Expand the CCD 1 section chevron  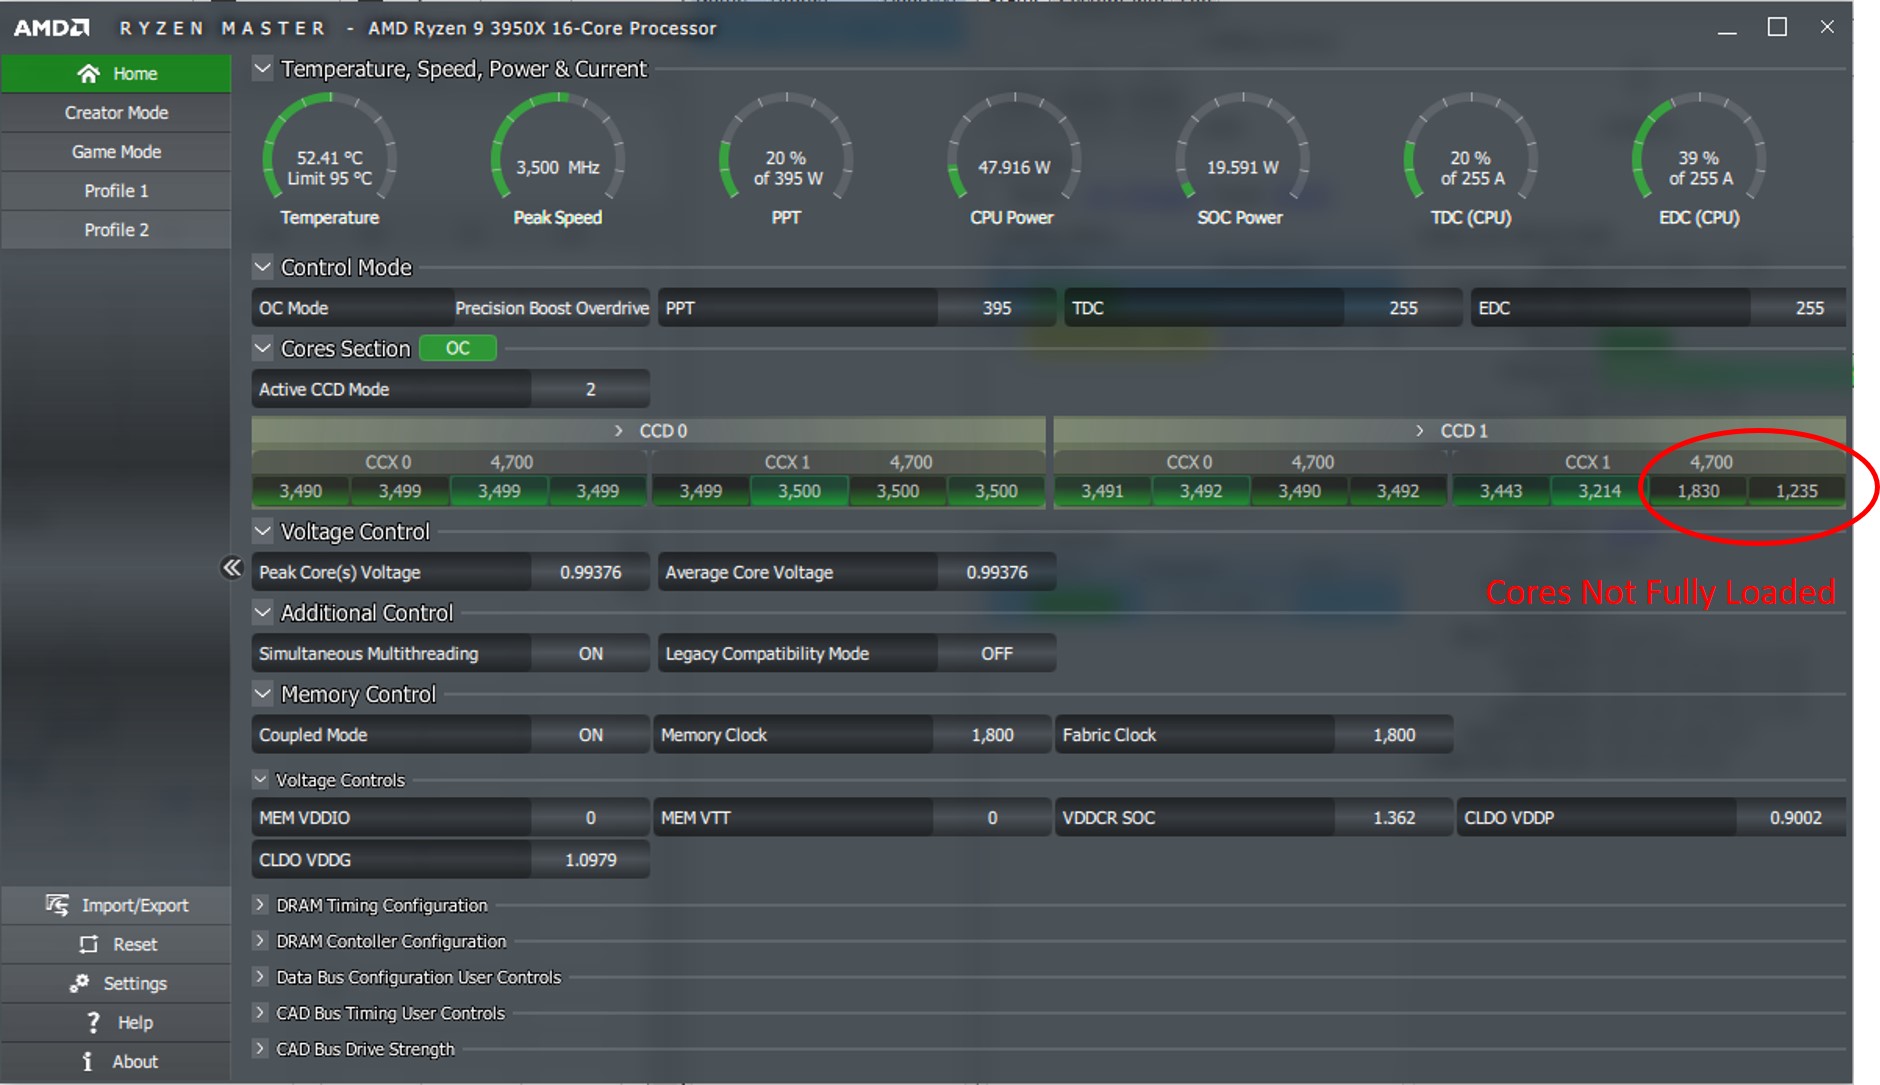(1421, 431)
